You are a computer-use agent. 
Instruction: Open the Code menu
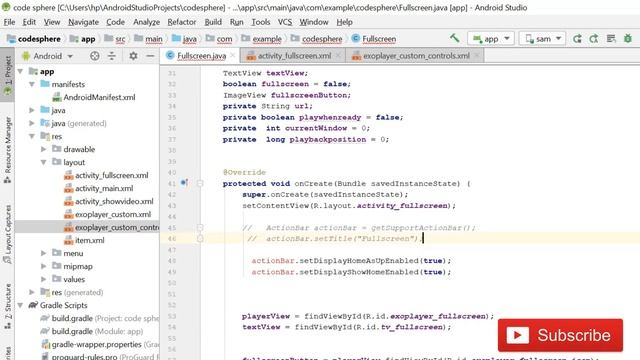pos(116,22)
